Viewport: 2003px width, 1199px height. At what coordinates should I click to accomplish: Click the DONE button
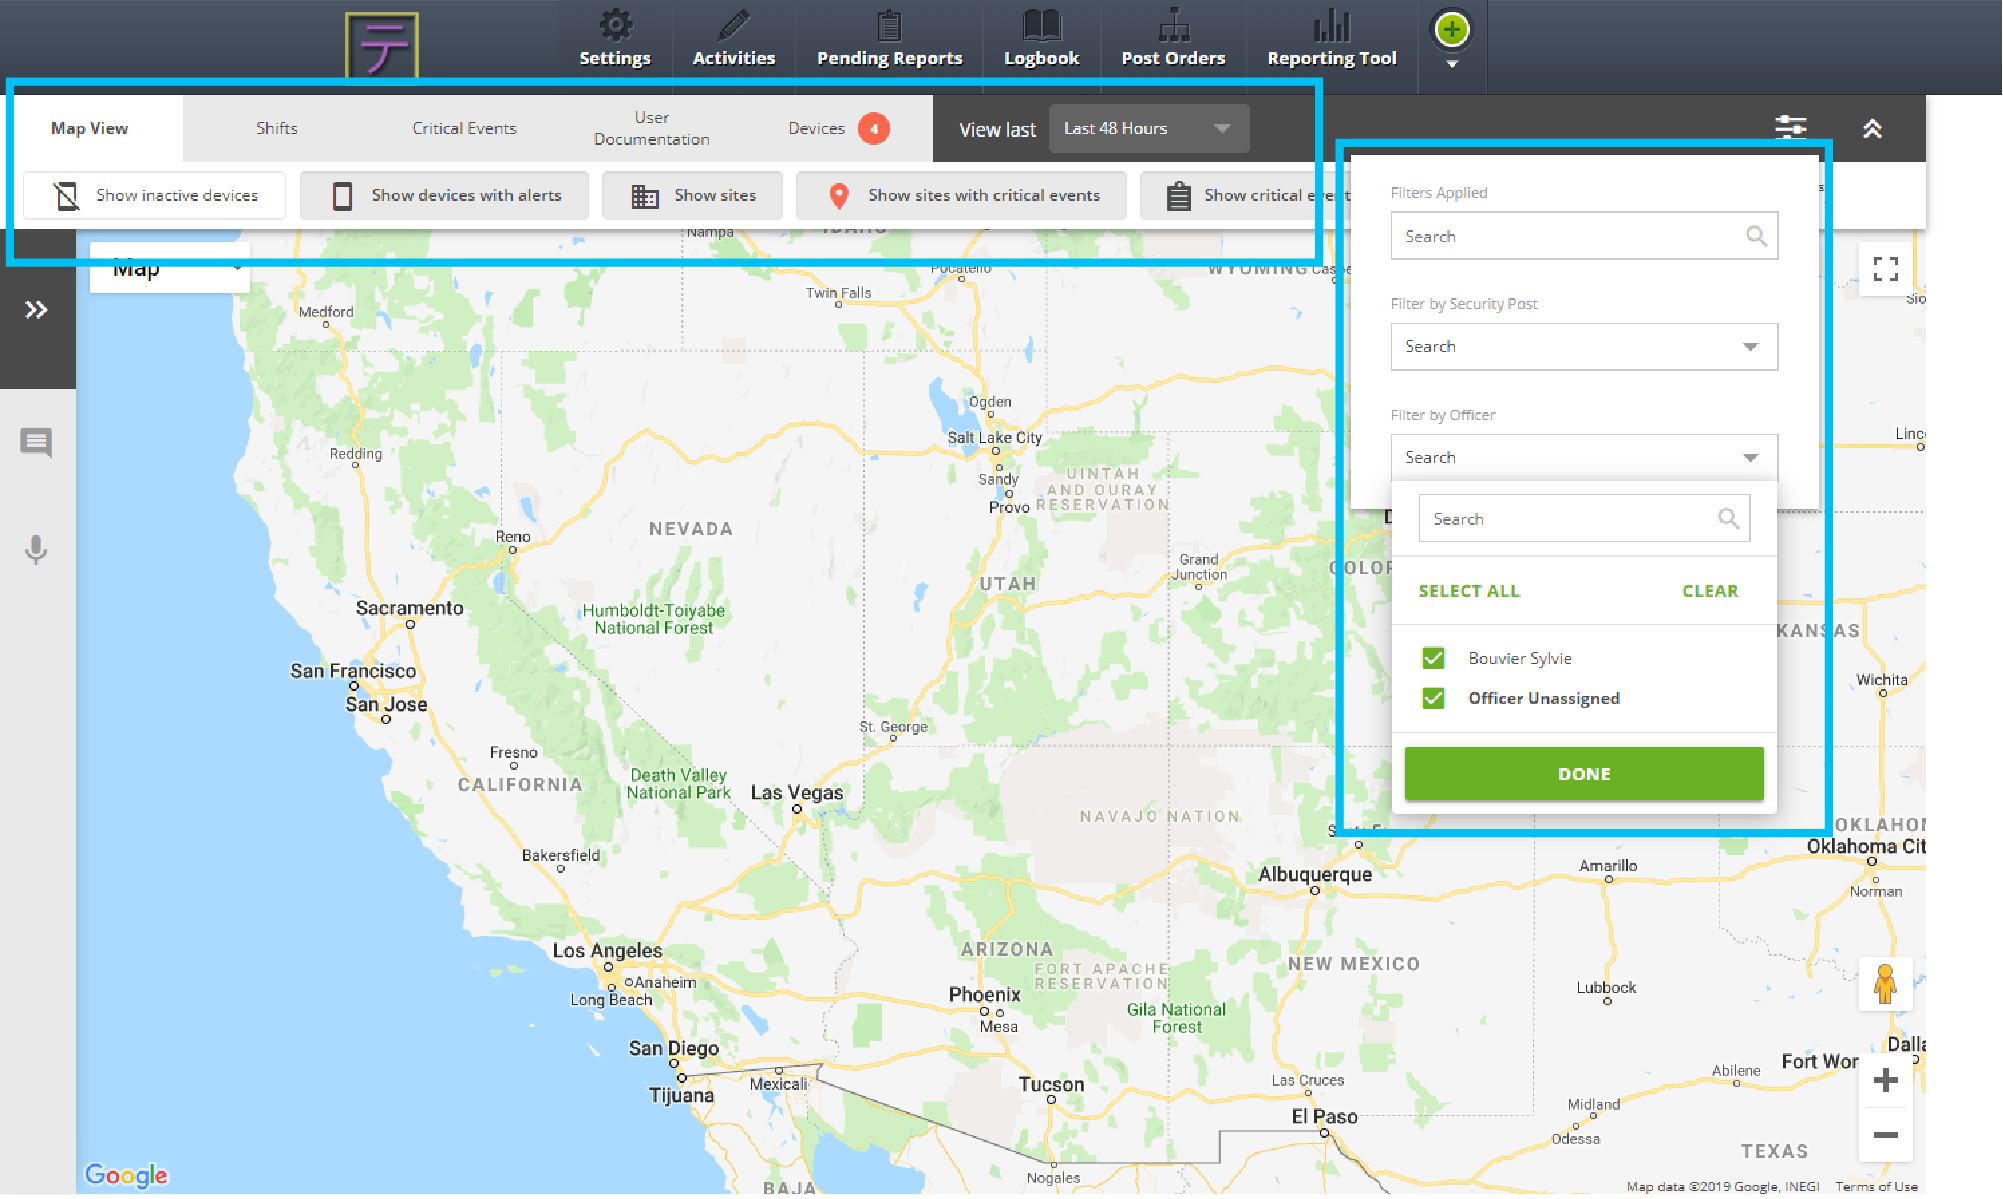point(1584,774)
